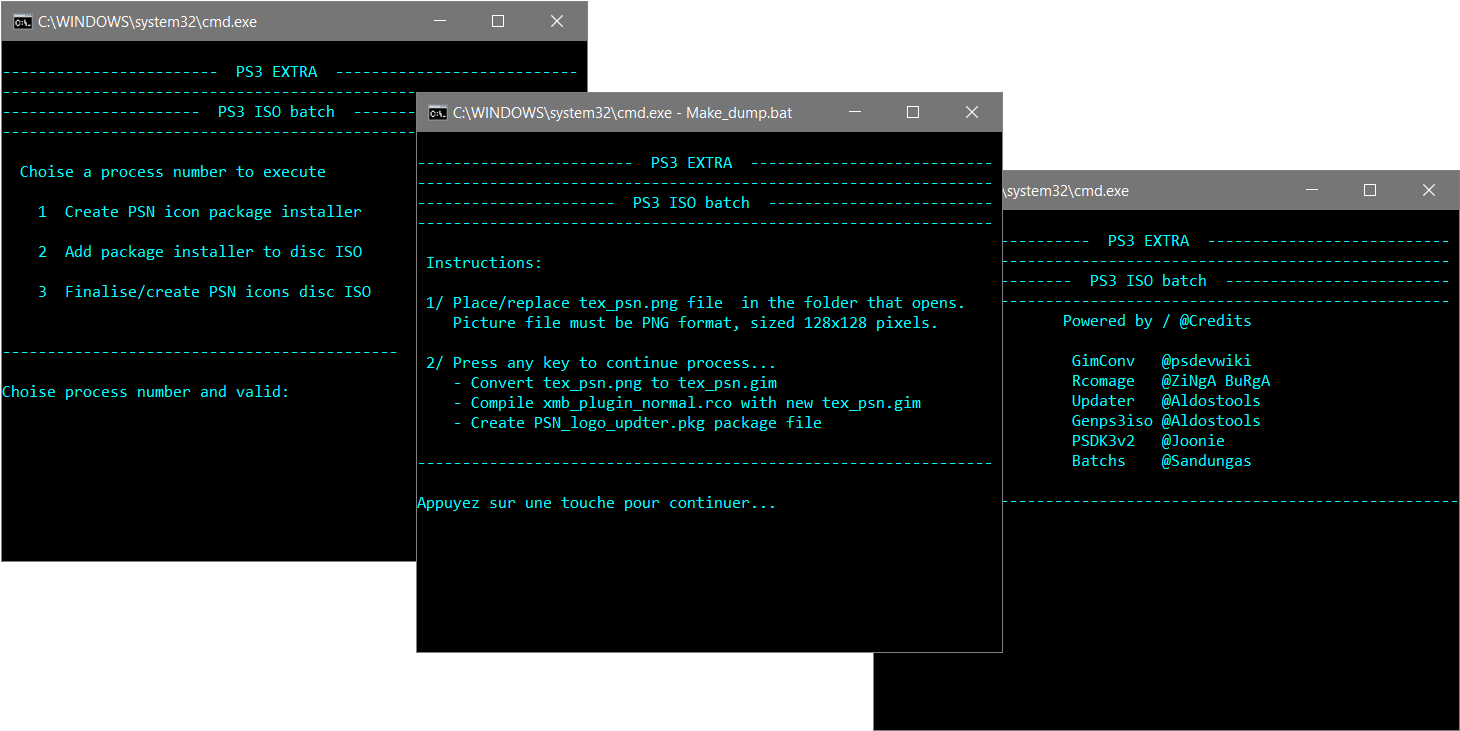Click the 'Appuyez sur une touche pour continuer' prompt
Image resolution: width=1460 pixels, height=731 pixels.
596,503
